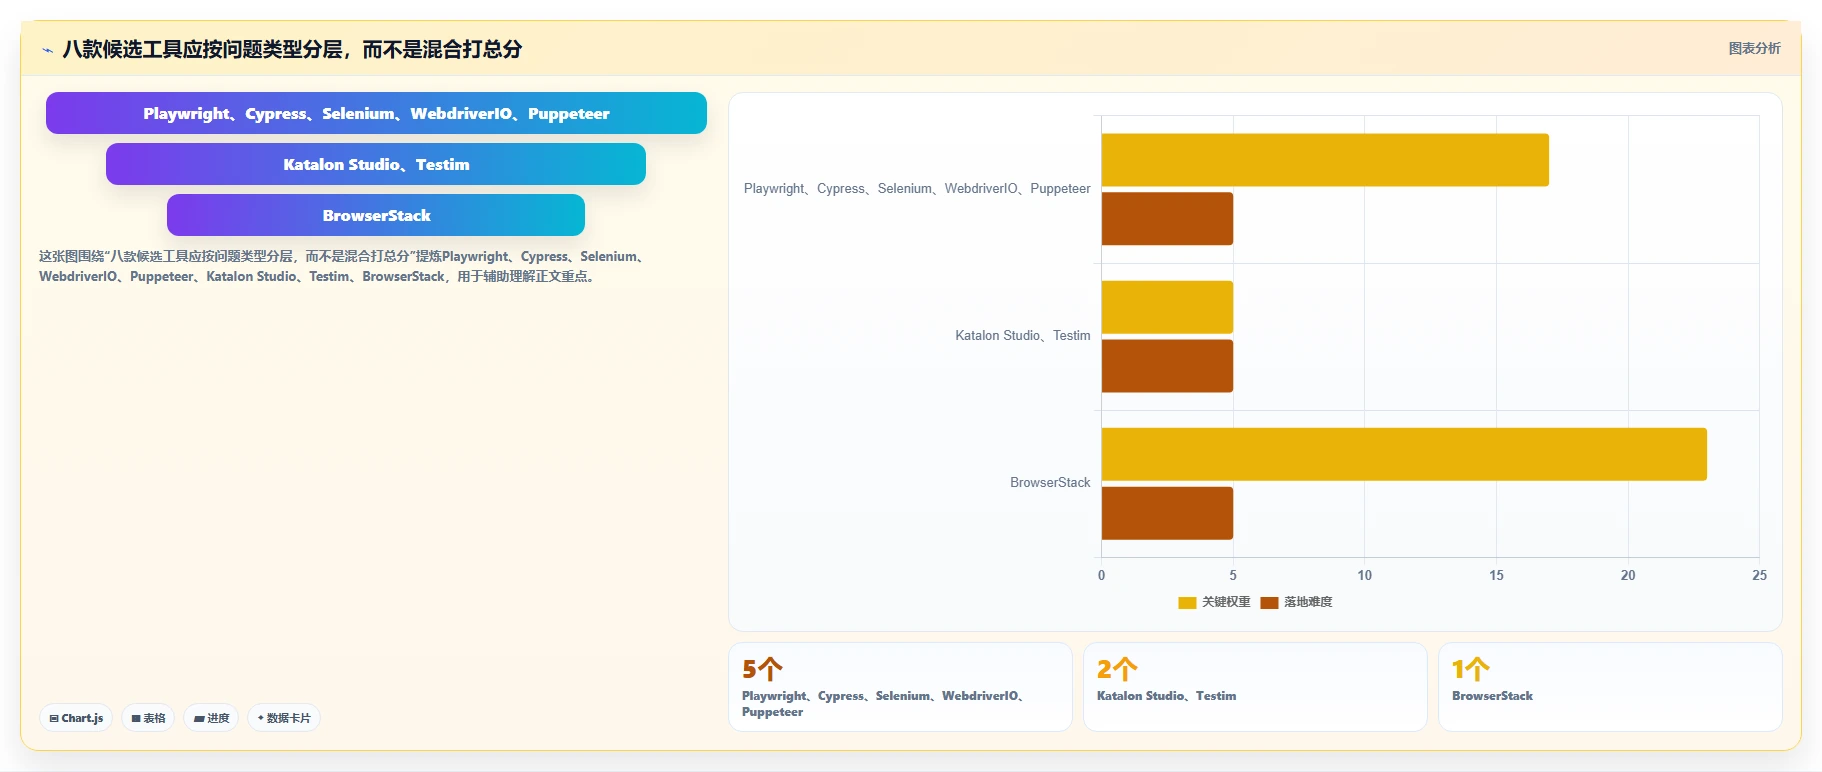Viewport: 1822px width, 772px height.
Task: Click the BrowserStack y-axis label in chart
Action: (1050, 482)
